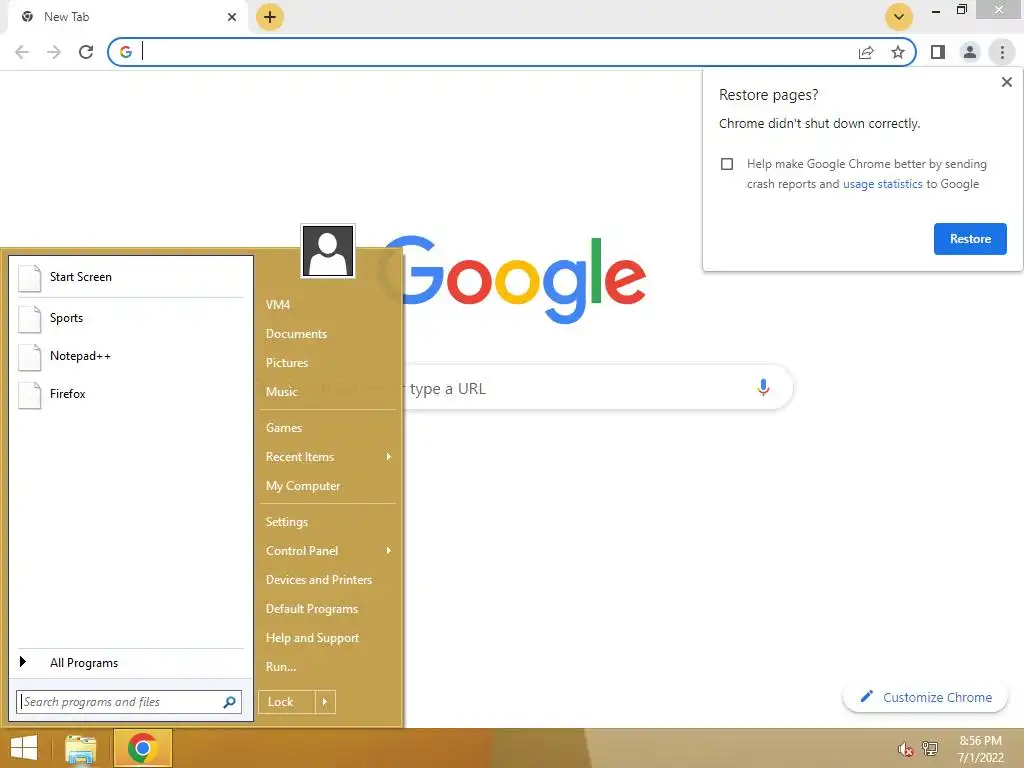The image size is (1024, 768).
Task: Click the Chrome back navigation arrow
Action: pyautogui.click(x=22, y=52)
